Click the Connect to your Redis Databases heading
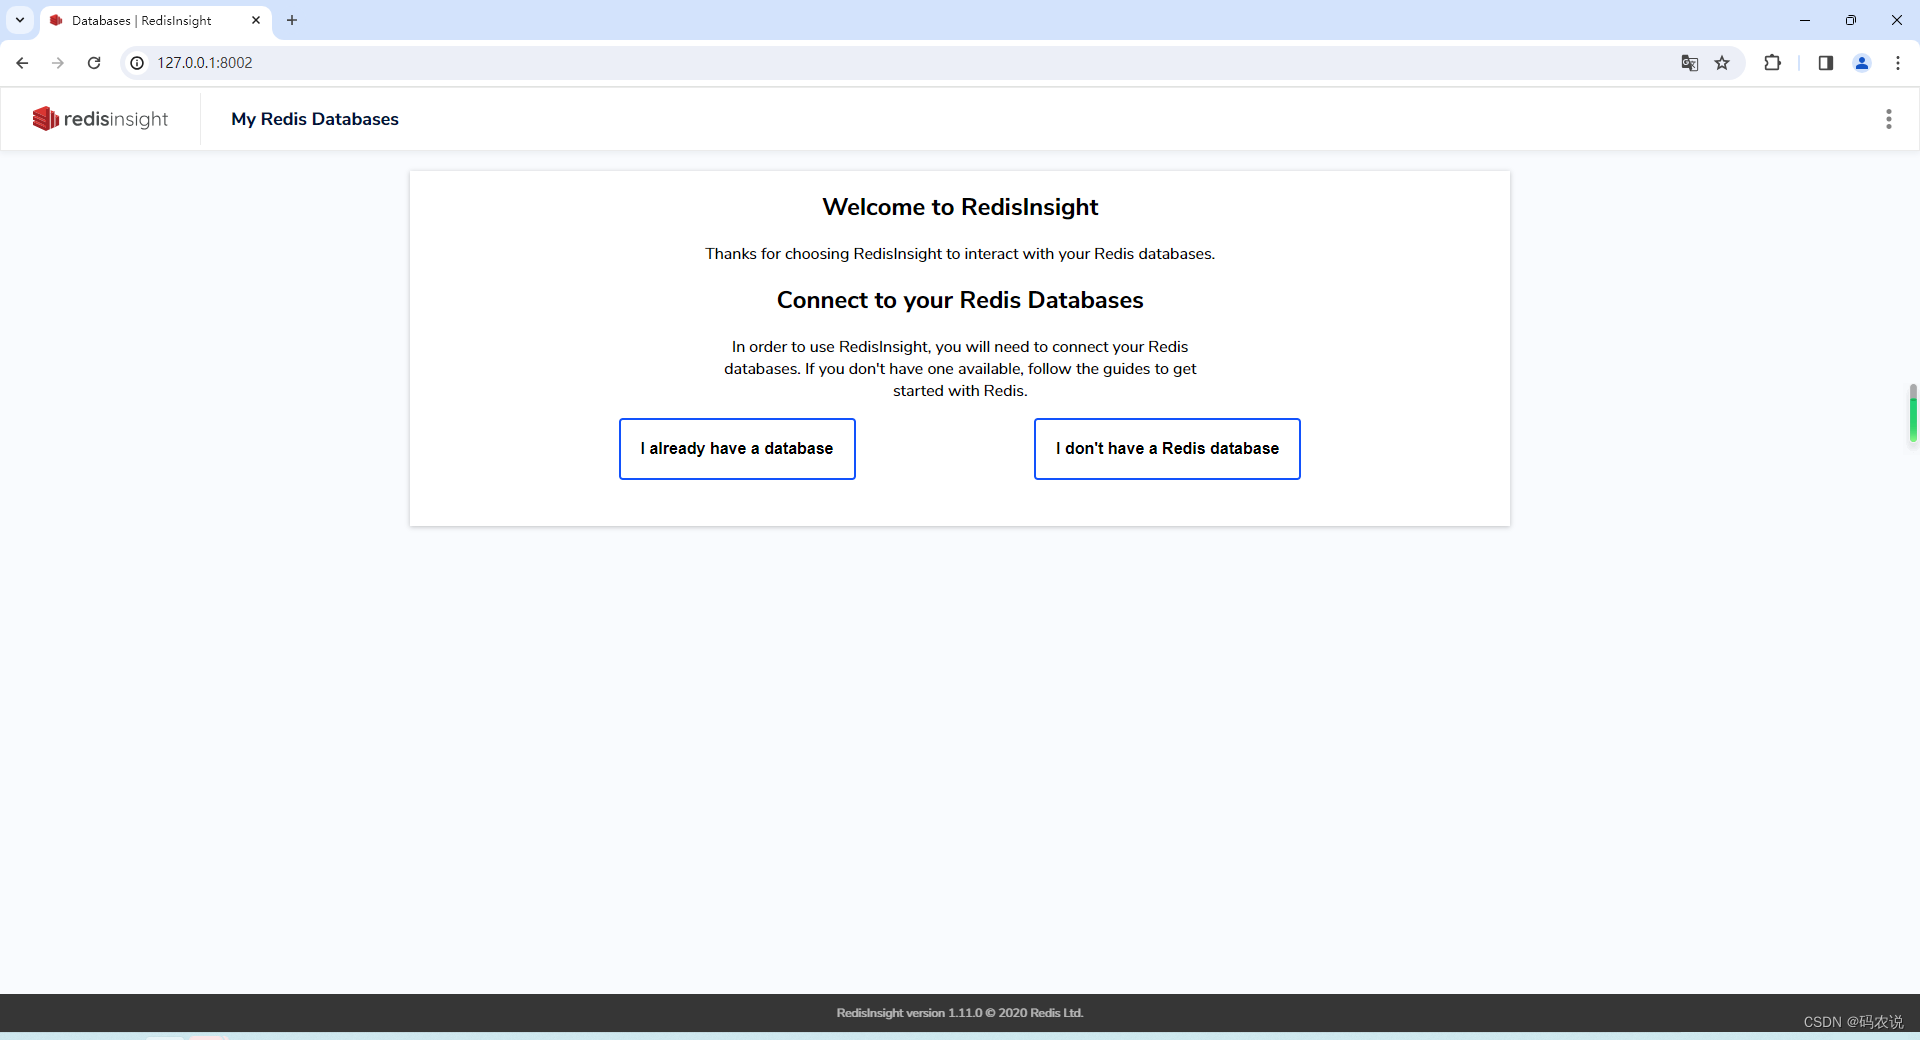 (960, 300)
